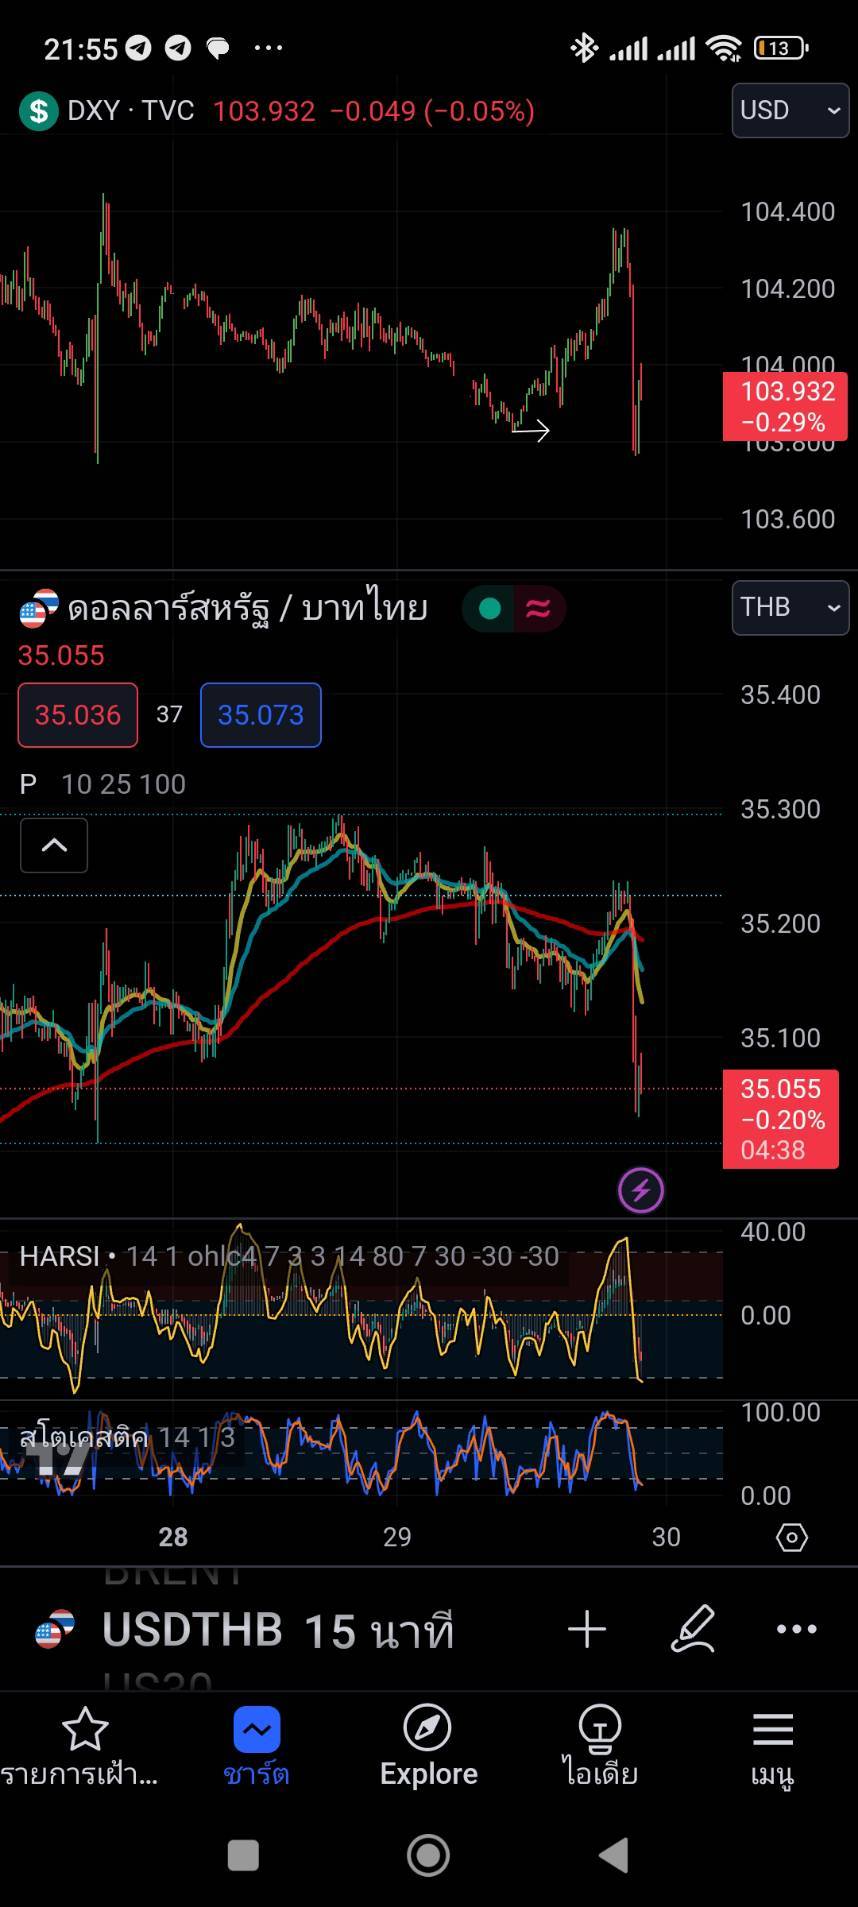This screenshot has width=858, height=1907.
Task: Open the pencil drawing tools
Action: click(693, 1629)
